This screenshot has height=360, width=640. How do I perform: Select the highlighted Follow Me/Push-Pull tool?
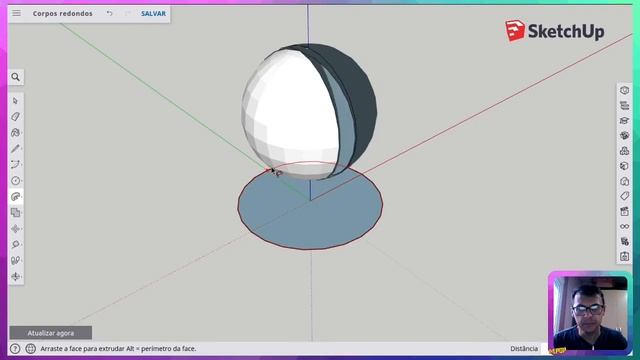pos(16,196)
